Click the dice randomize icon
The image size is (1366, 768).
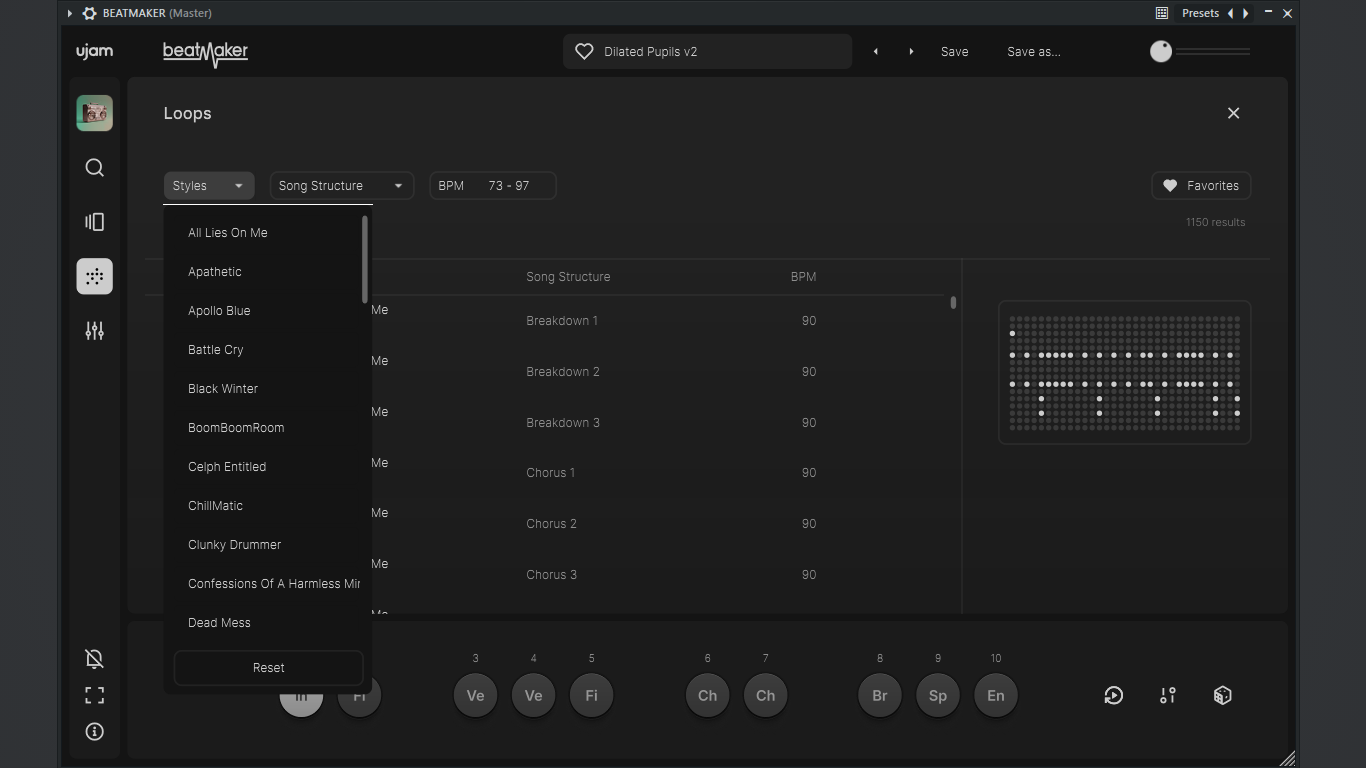pos(1222,696)
